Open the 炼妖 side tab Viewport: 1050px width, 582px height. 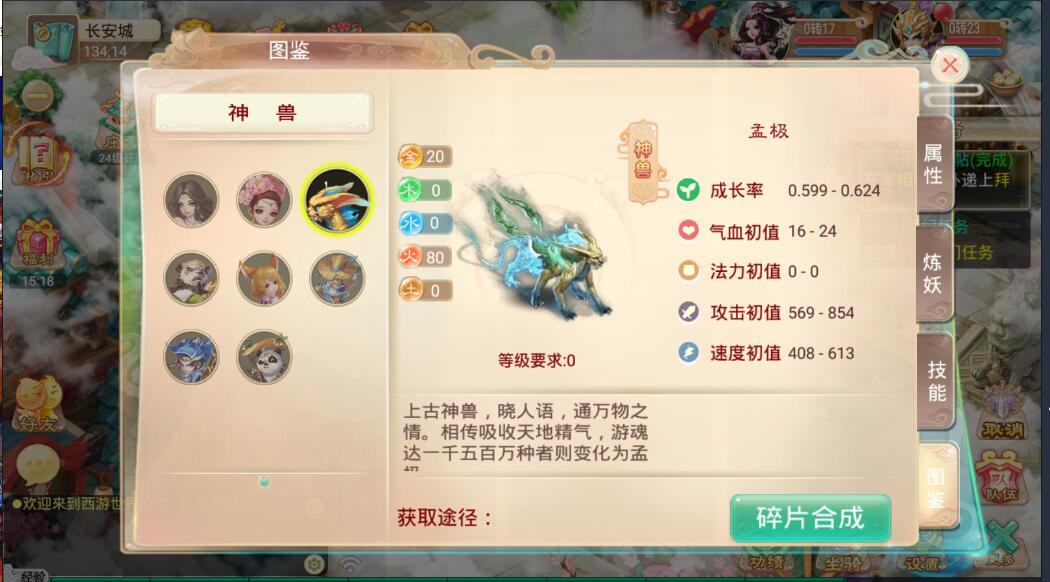(x=933, y=273)
